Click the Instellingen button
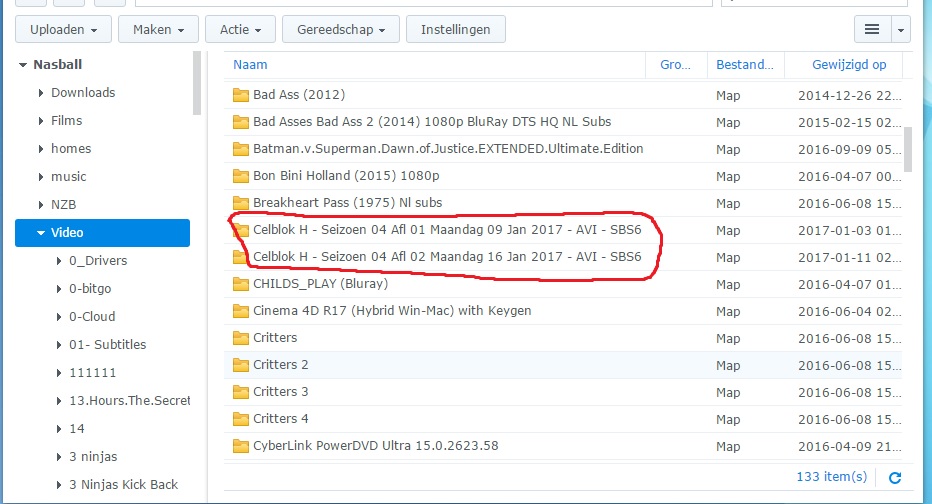Image resolution: width=932 pixels, height=504 pixels. point(455,30)
